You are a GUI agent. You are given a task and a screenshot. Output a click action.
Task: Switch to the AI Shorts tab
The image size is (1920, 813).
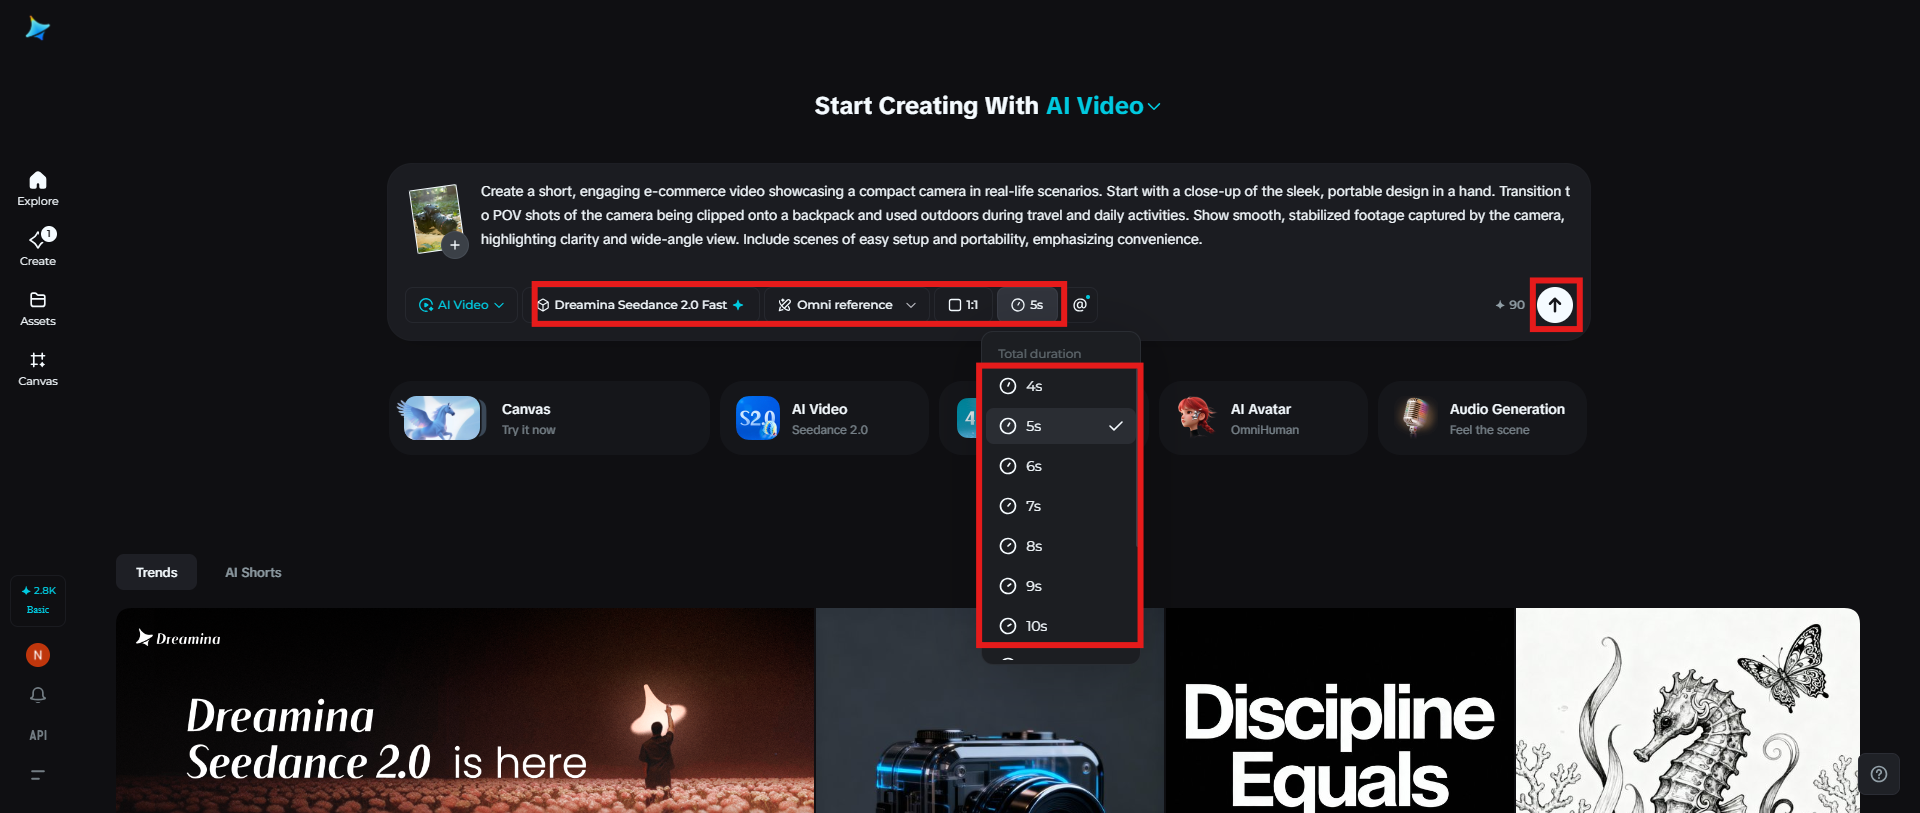coord(253,572)
